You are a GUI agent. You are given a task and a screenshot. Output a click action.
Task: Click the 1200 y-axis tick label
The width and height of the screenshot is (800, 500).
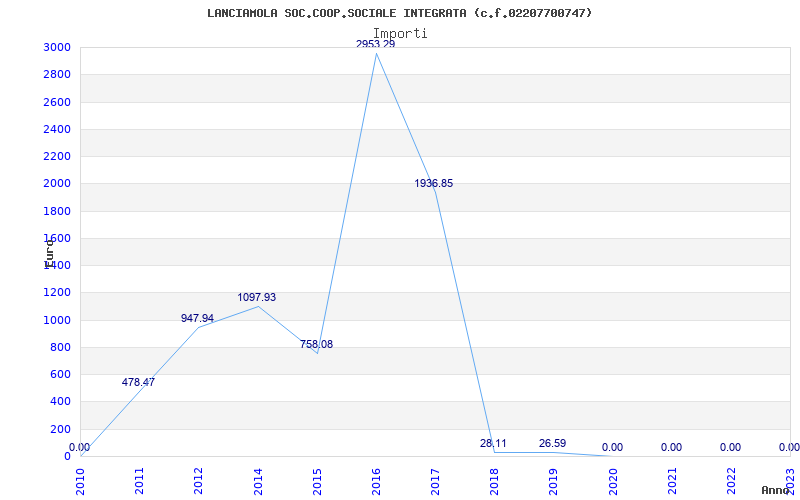(57, 293)
